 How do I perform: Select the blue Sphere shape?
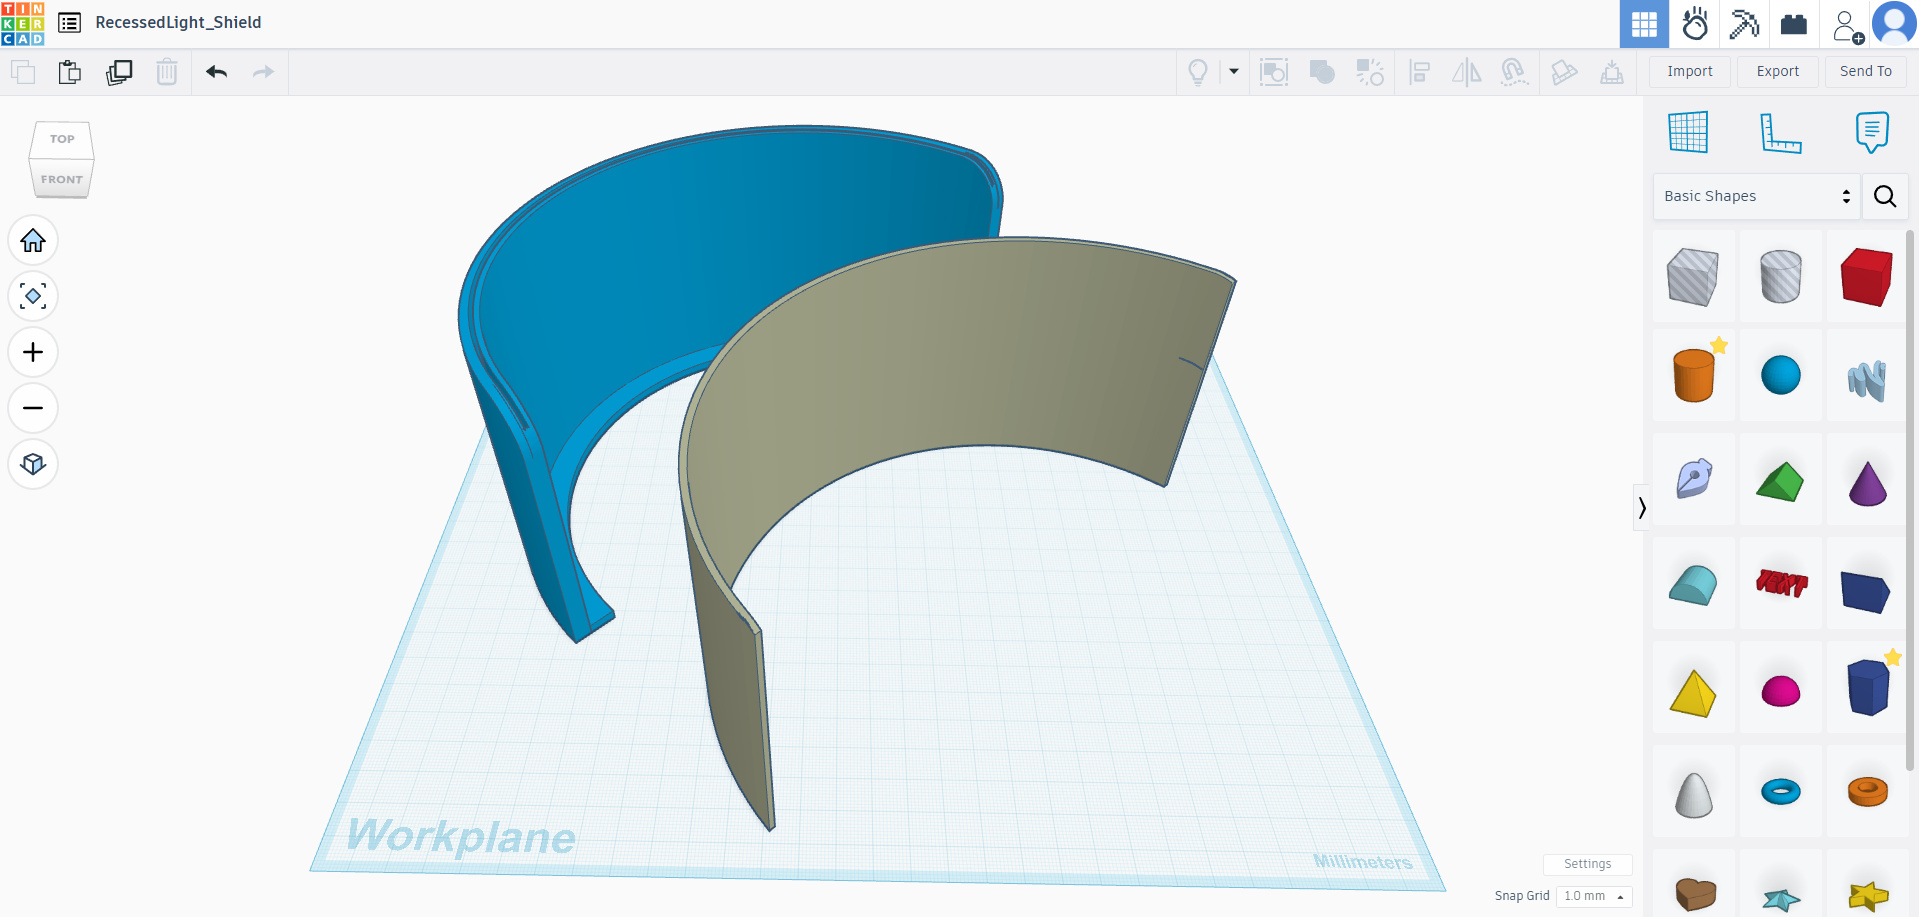(x=1781, y=376)
